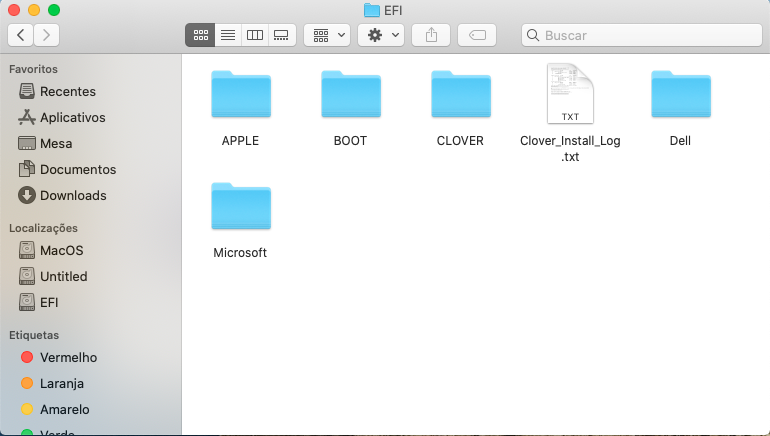
Task: Click the BOOT folder name label
Action: (350, 141)
